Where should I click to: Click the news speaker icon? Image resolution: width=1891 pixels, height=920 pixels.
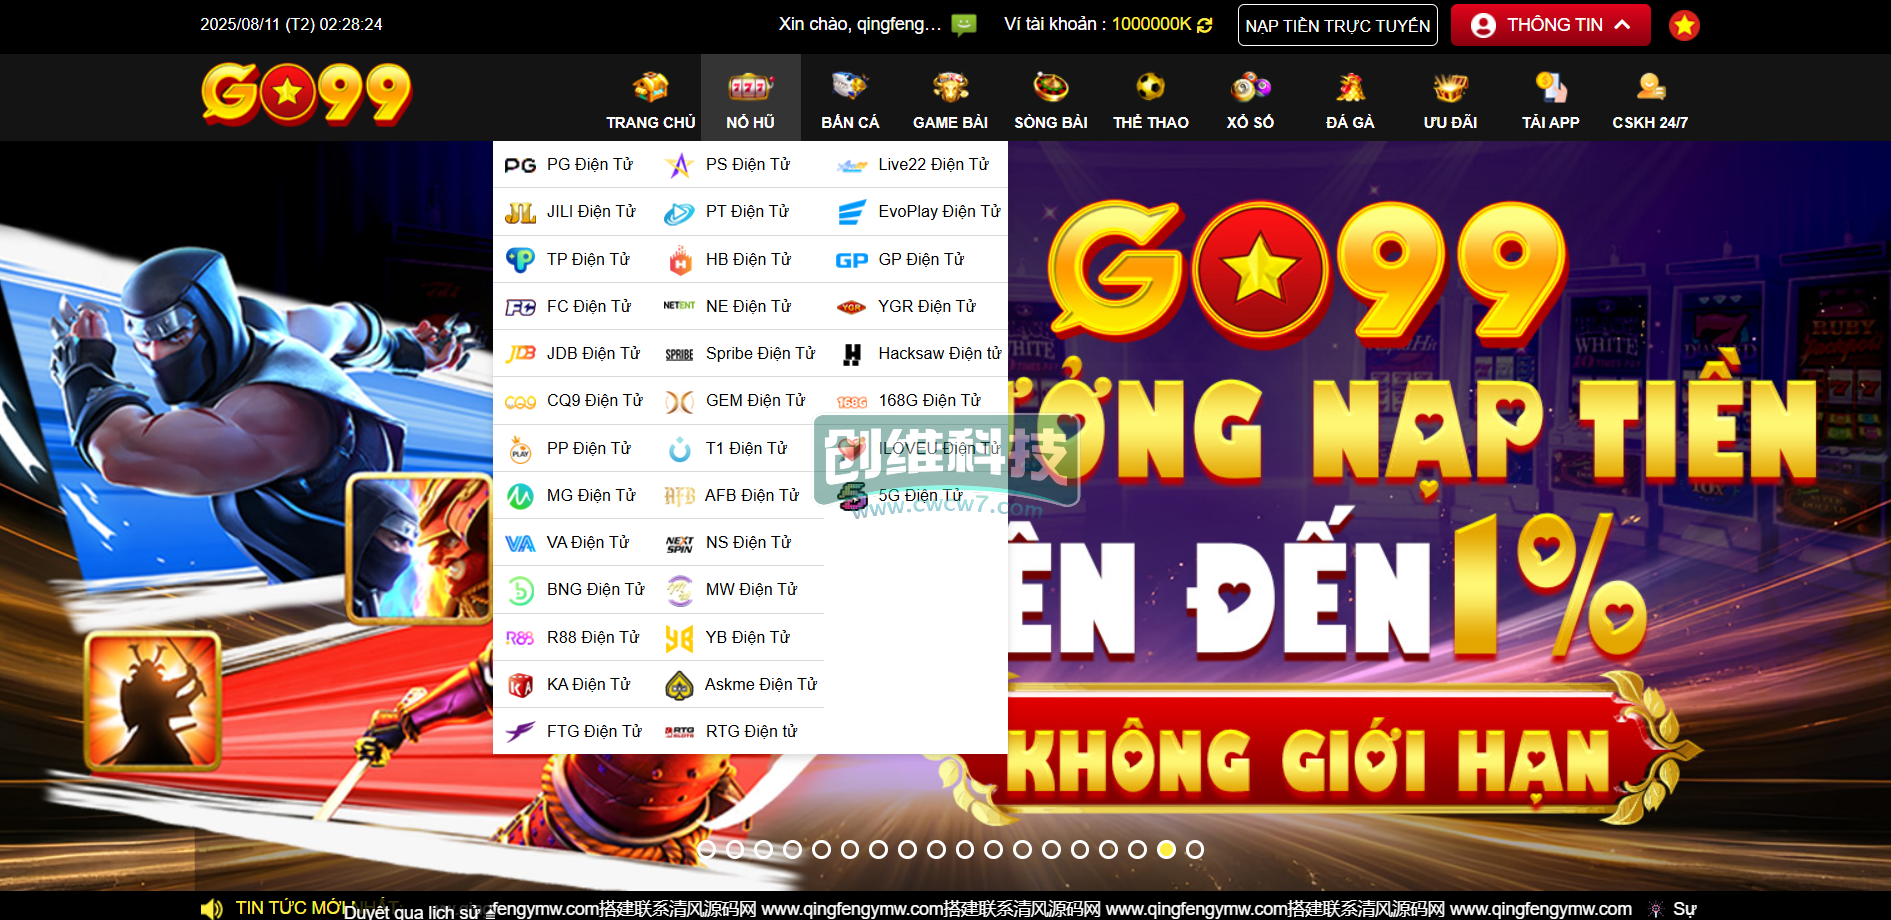click(x=211, y=908)
